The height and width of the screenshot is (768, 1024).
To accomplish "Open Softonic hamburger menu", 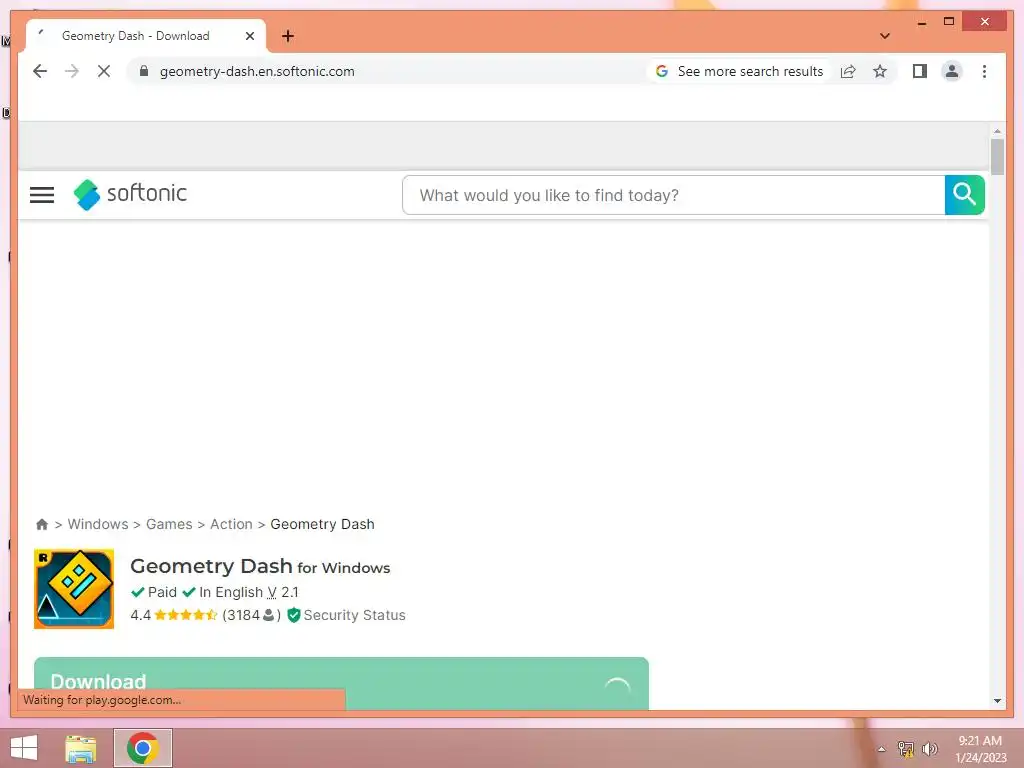I will pyautogui.click(x=42, y=195).
